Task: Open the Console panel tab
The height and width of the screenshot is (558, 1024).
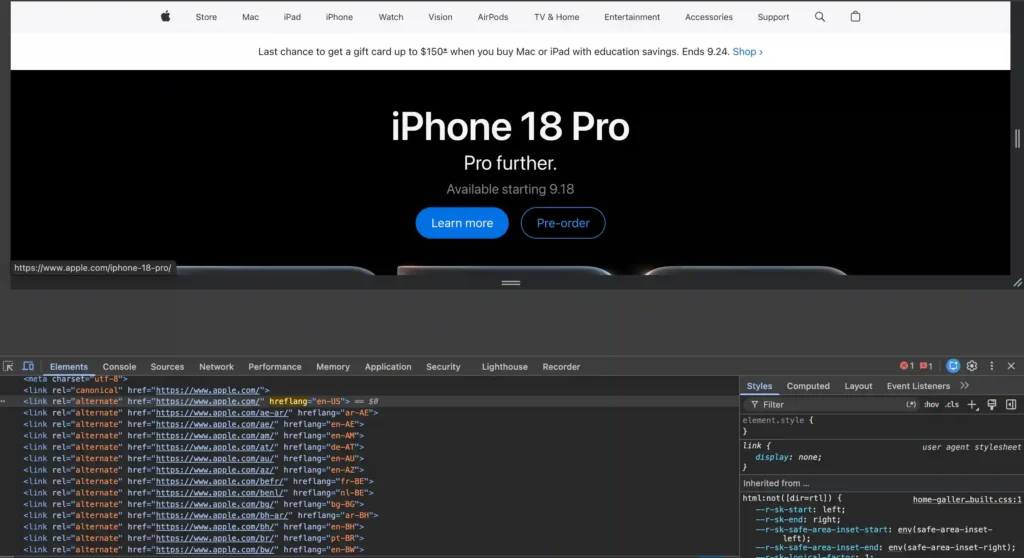Action: [x=119, y=367]
